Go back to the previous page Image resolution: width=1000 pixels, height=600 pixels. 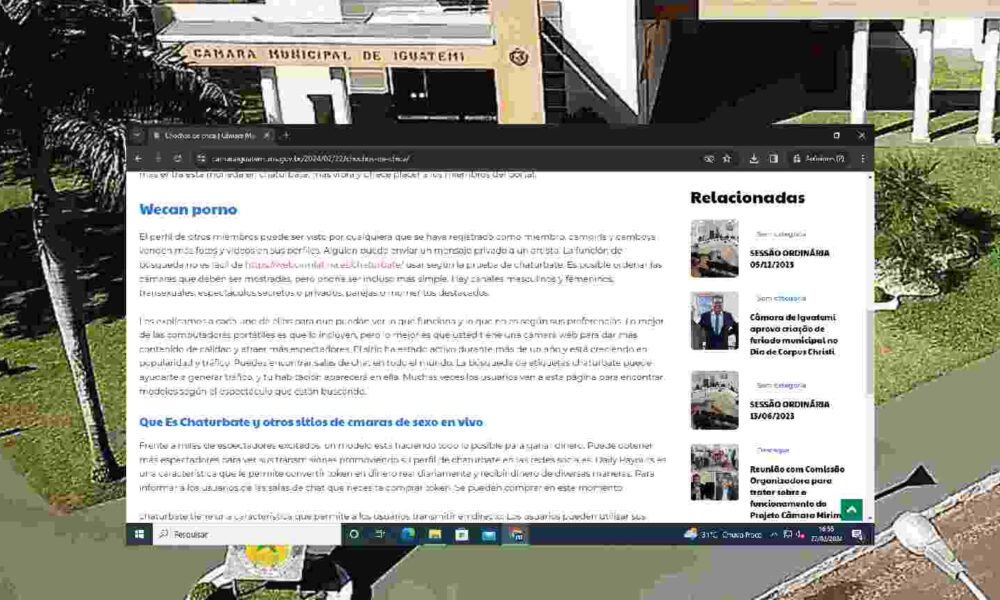point(138,158)
